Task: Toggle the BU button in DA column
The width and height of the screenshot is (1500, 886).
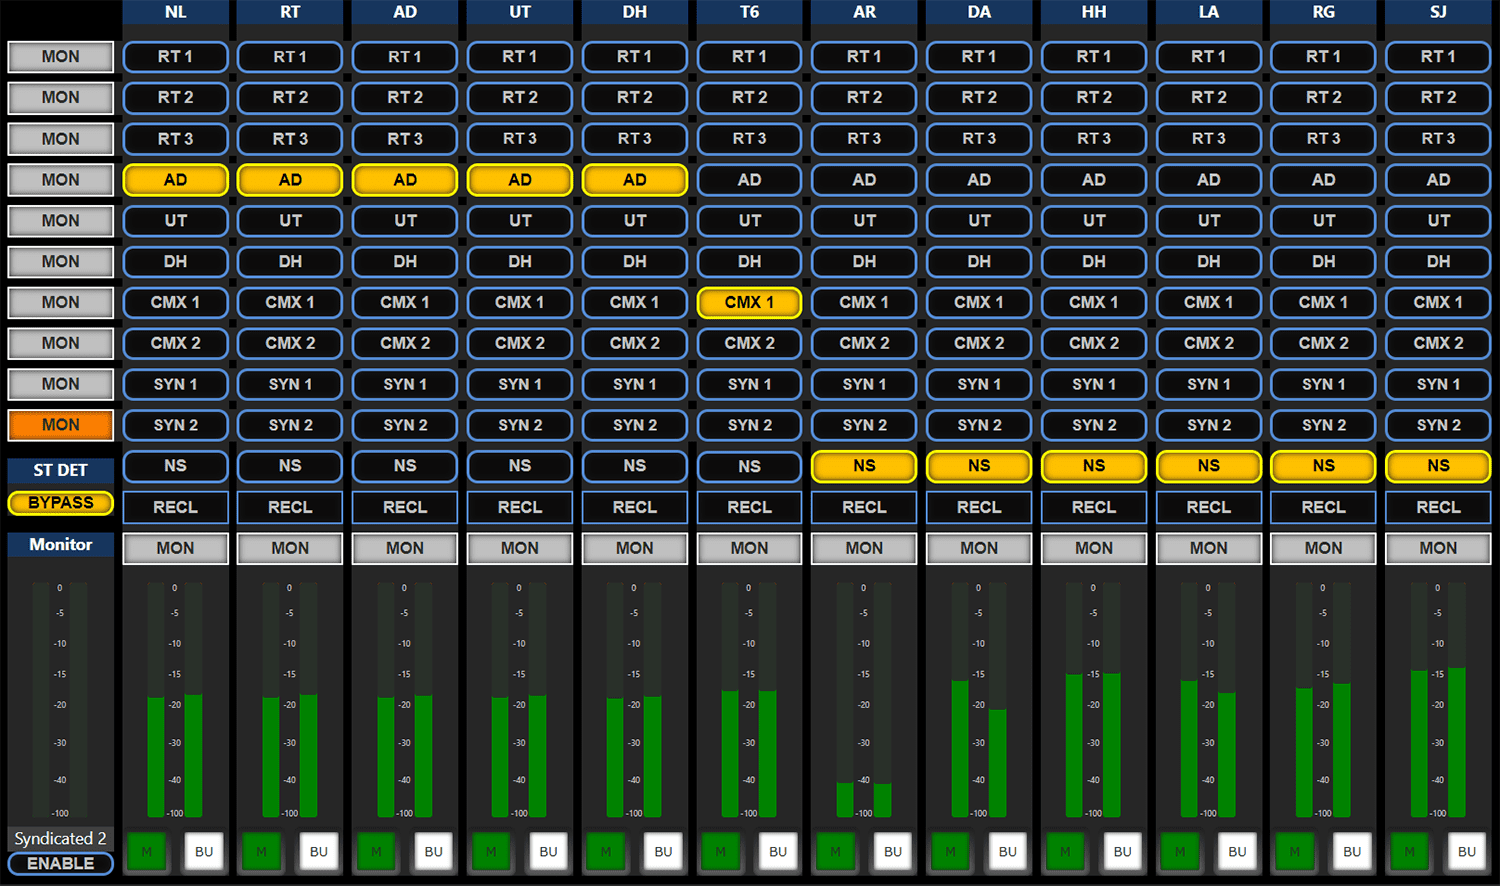Action: click(1008, 851)
